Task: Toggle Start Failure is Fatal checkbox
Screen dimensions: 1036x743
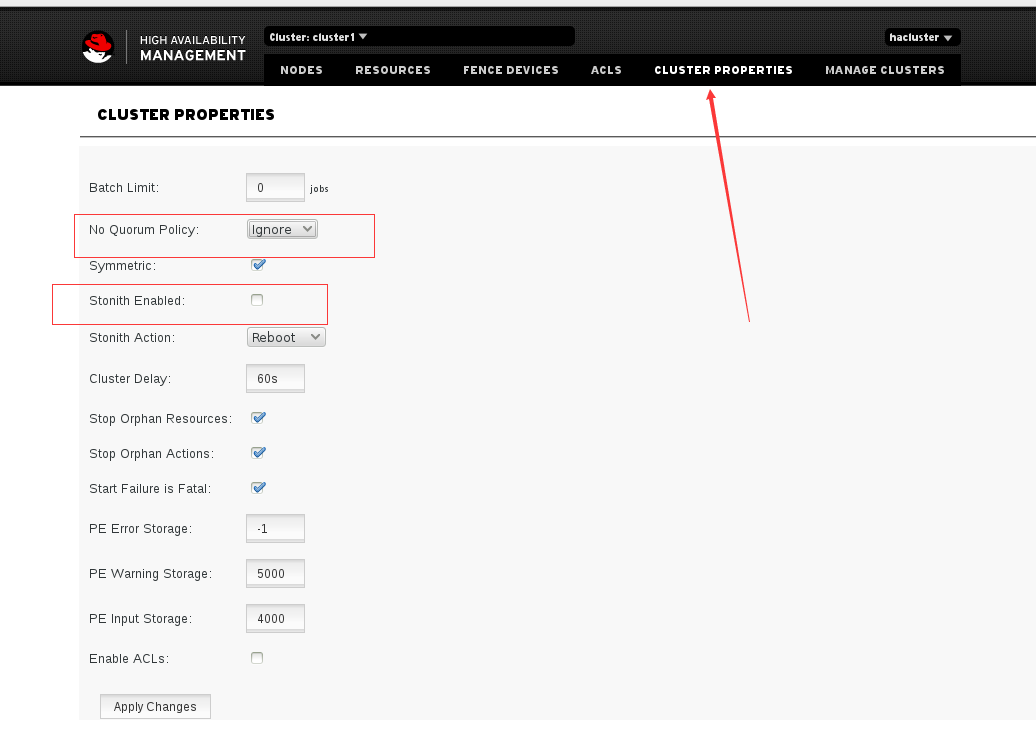Action: point(258,488)
